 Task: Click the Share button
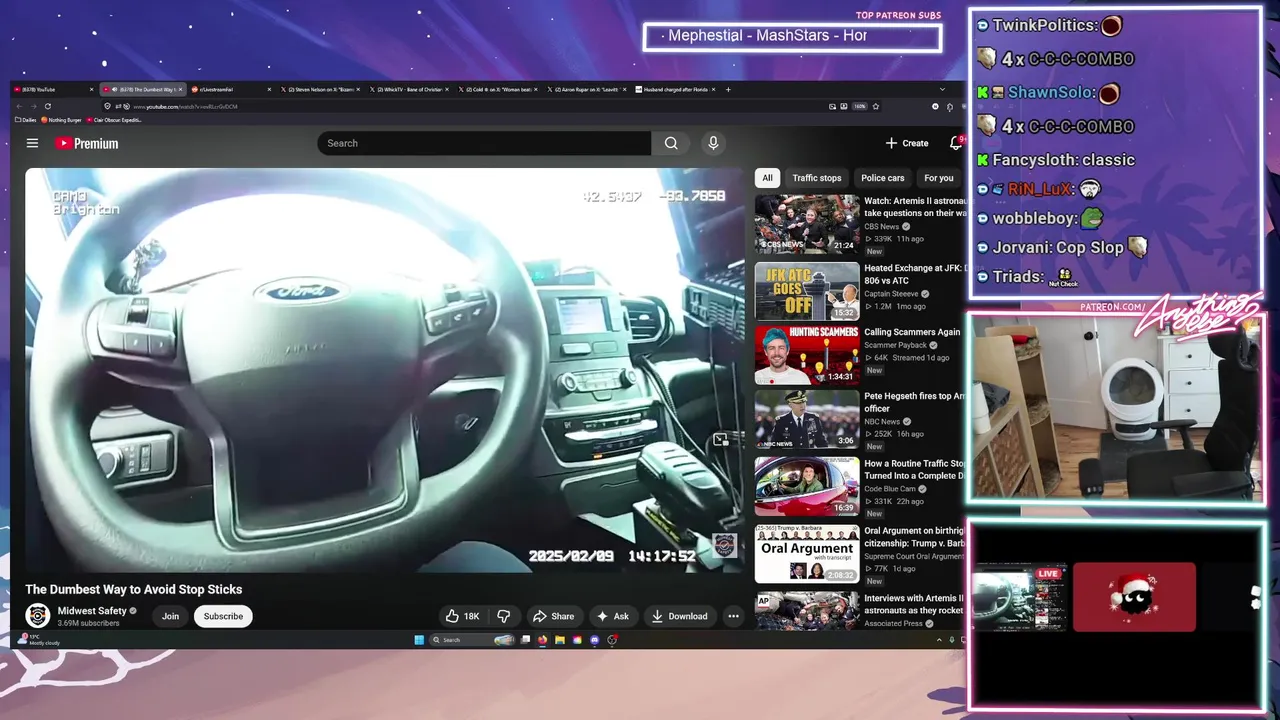pyautogui.click(x=553, y=616)
